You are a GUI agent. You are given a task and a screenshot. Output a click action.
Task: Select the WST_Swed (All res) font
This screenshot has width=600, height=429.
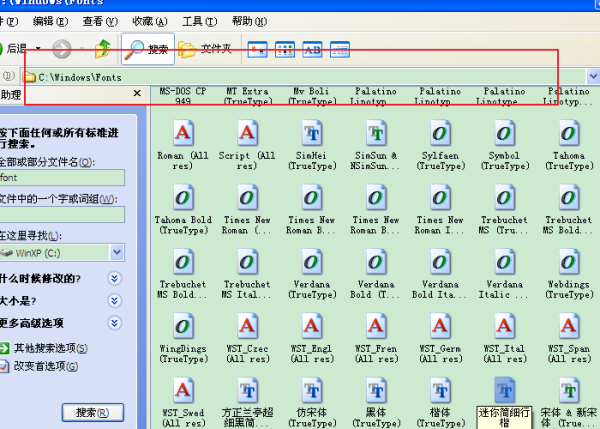[x=183, y=403]
